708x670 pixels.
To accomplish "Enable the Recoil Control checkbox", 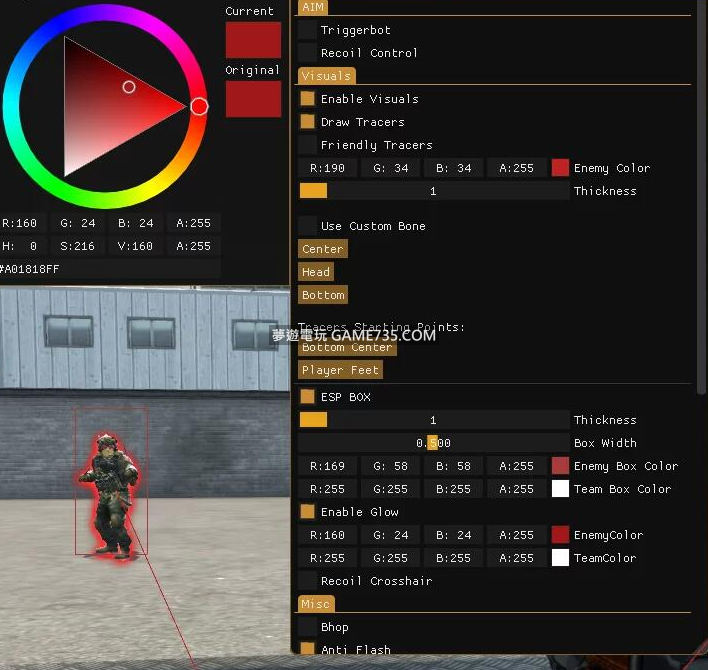I will [307, 53].
